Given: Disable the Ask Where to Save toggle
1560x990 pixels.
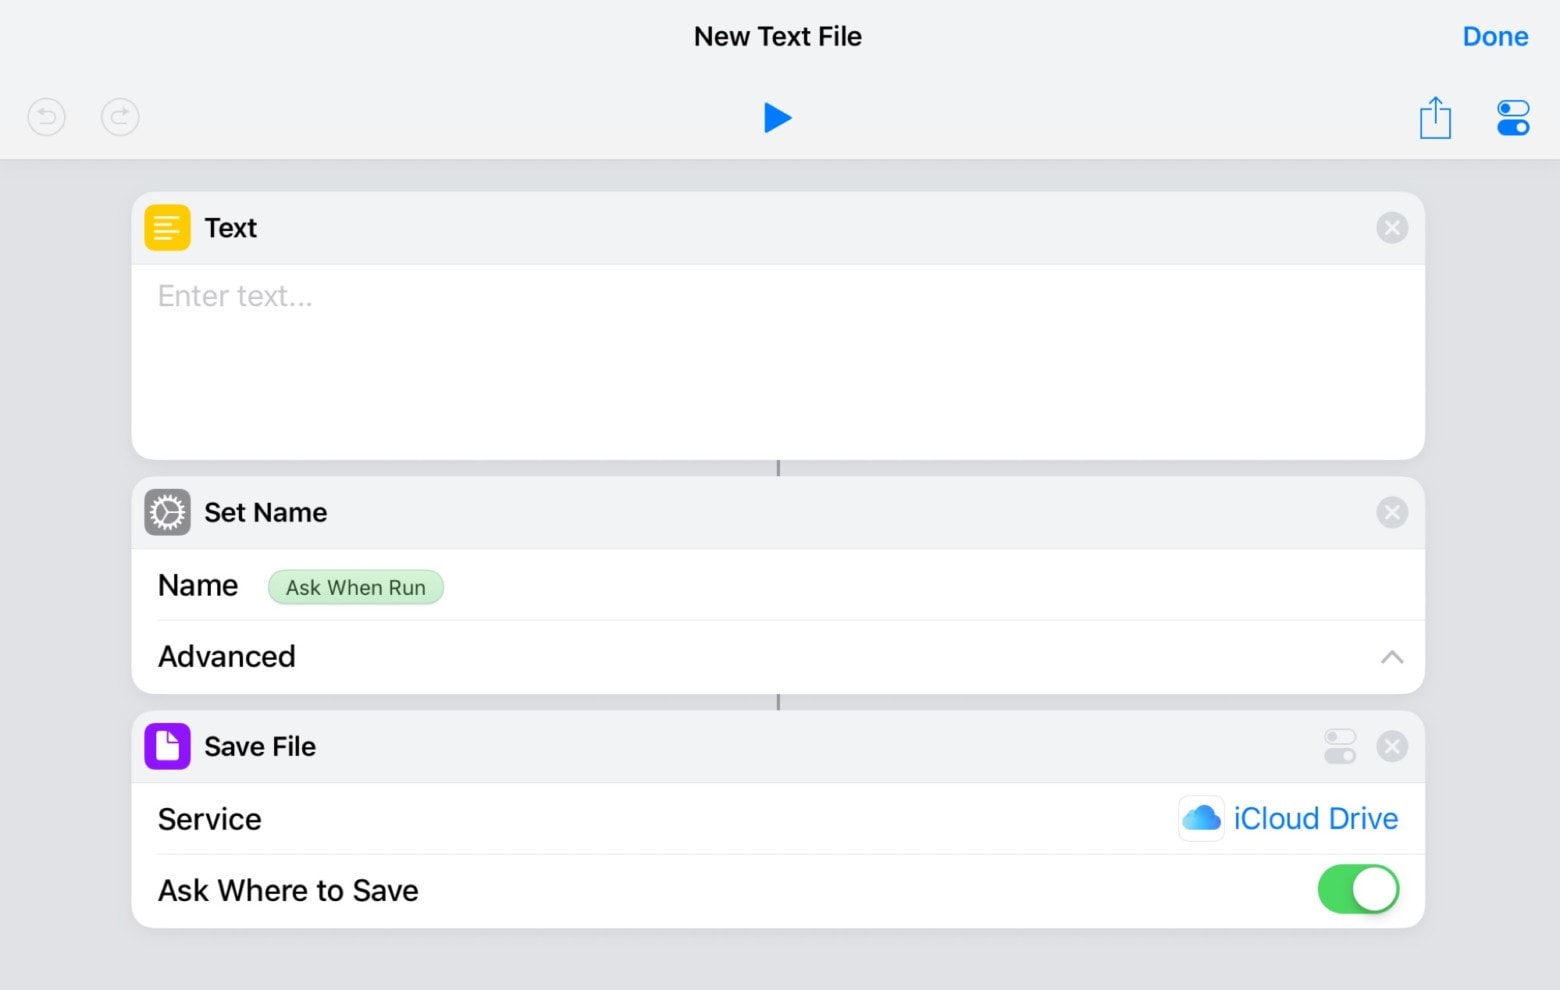Looking at the screenshot, I should click(x=1358, y=889).
